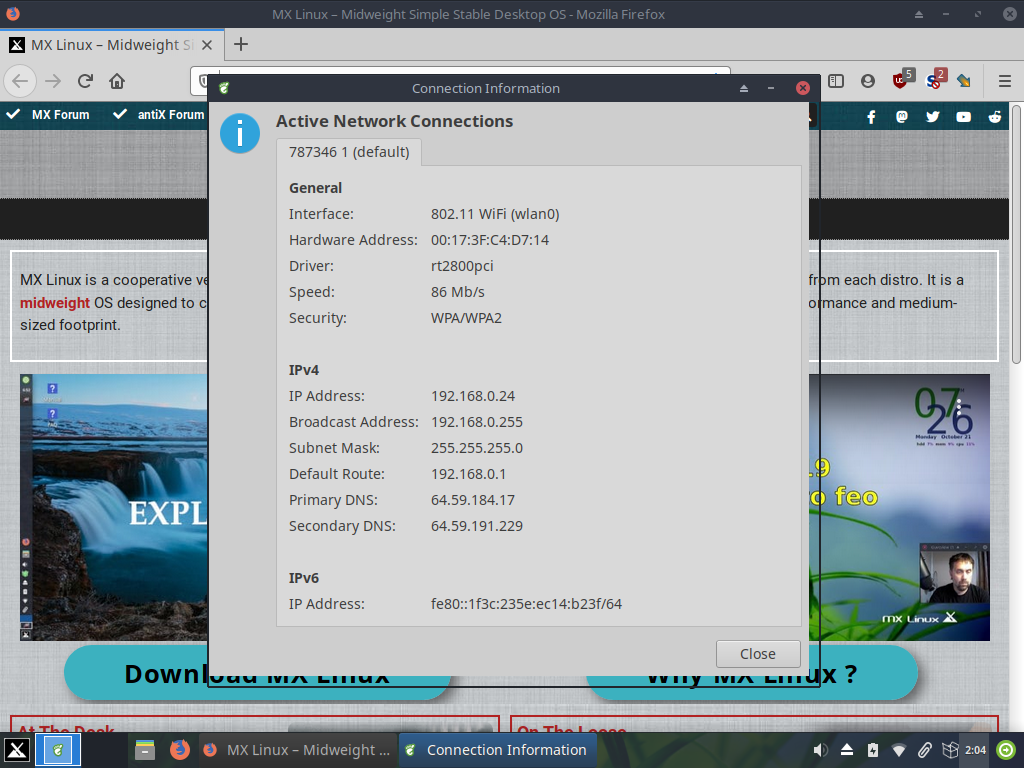Click the default route 192.168.0.1
The width and height of the screenshot is (1024, 768).
468,474
